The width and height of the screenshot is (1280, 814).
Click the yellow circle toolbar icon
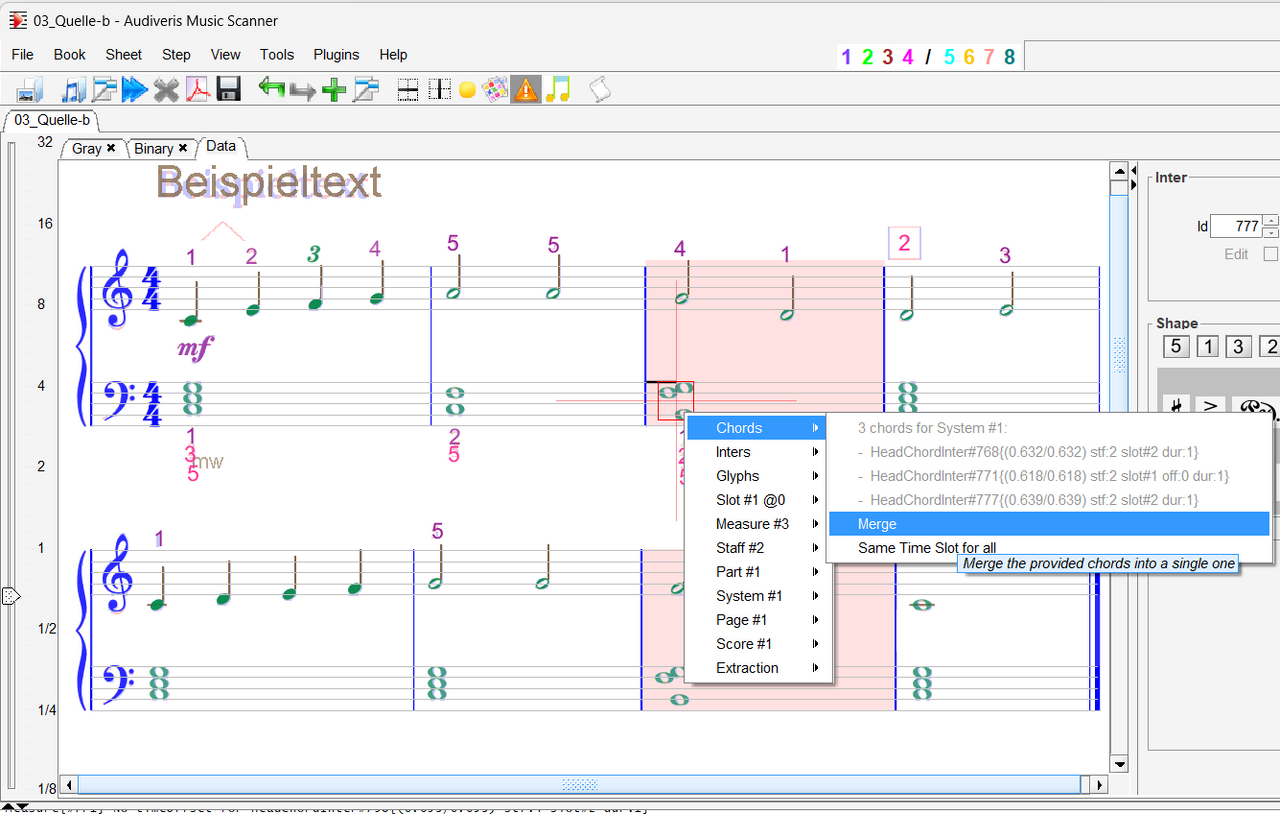[x=467, y=90]
